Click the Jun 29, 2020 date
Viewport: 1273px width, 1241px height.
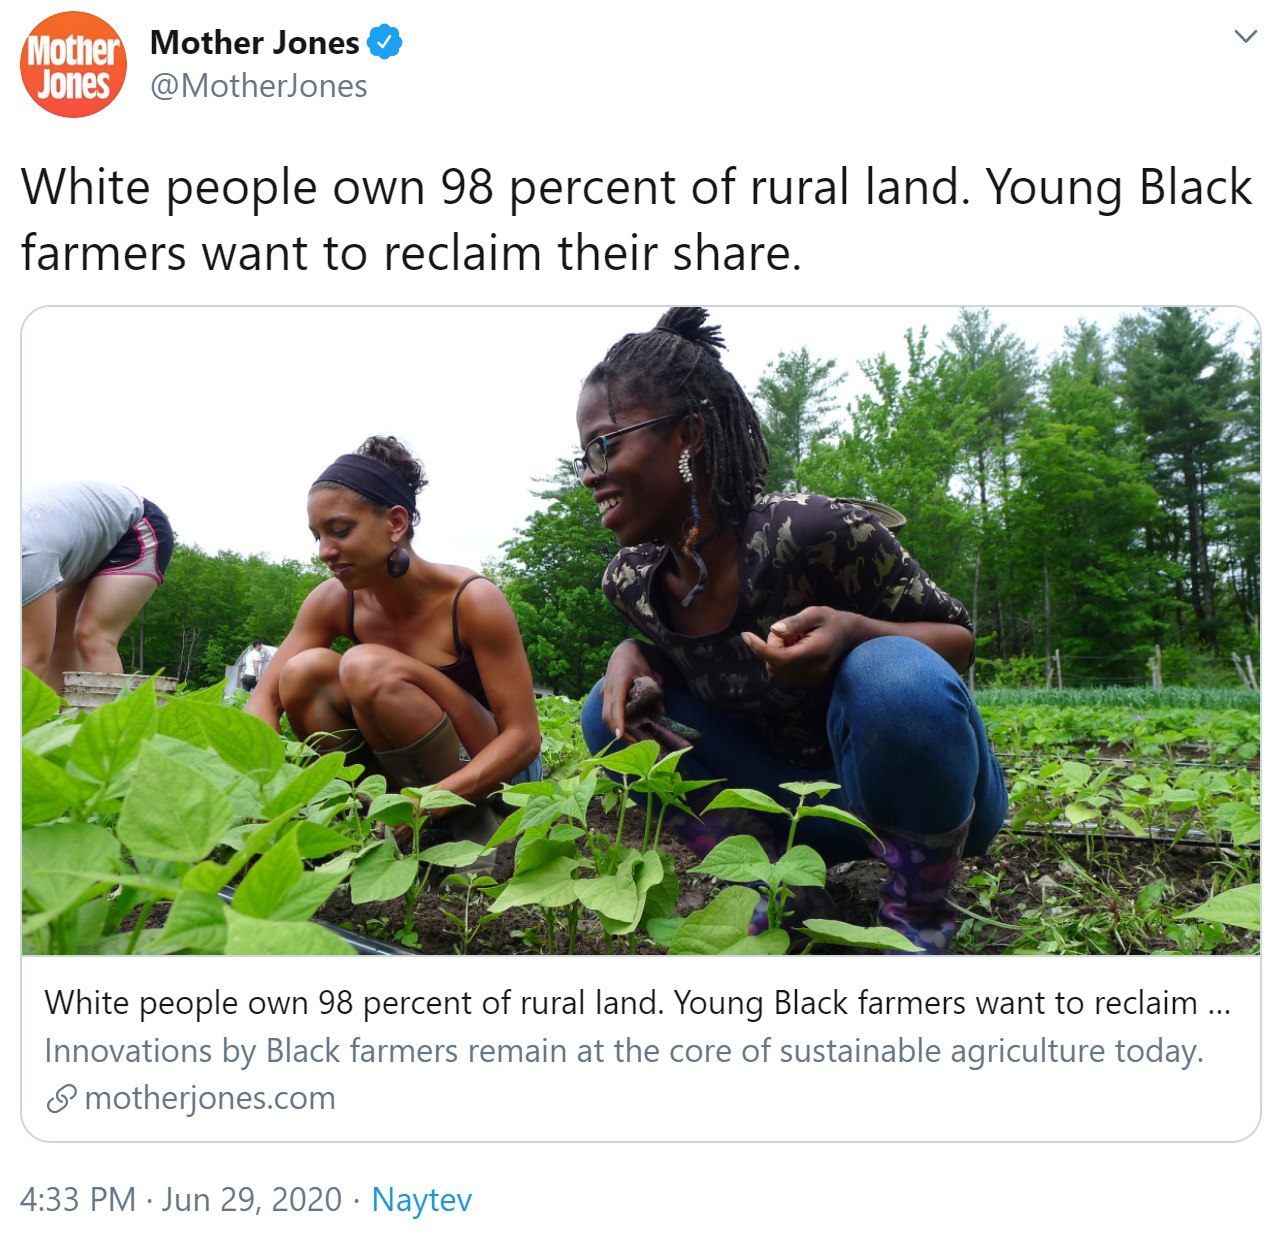click(x=252, y=1199)
